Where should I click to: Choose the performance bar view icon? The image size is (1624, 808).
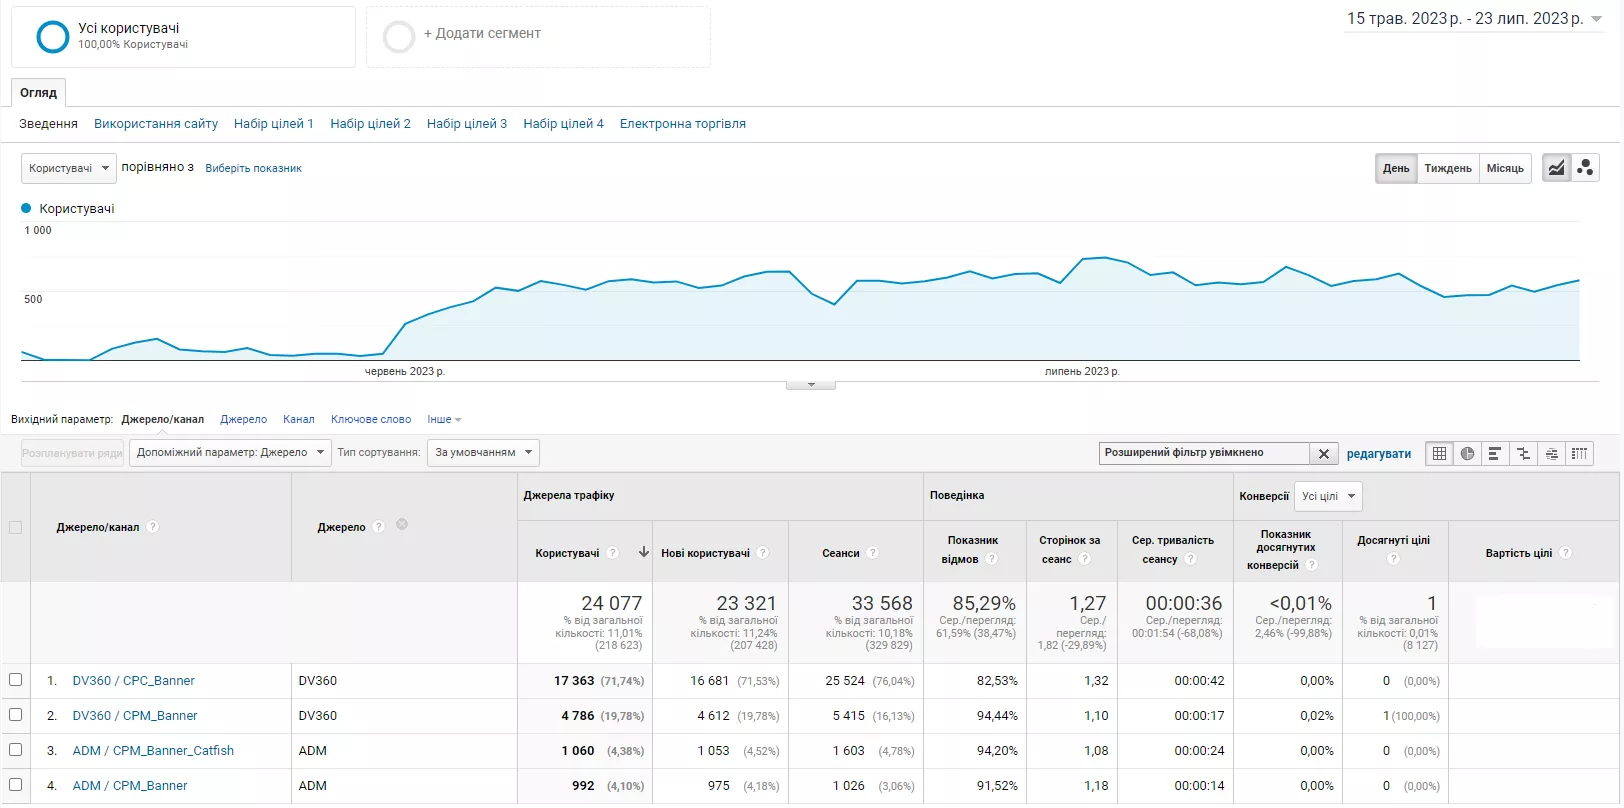point(1495,453)
